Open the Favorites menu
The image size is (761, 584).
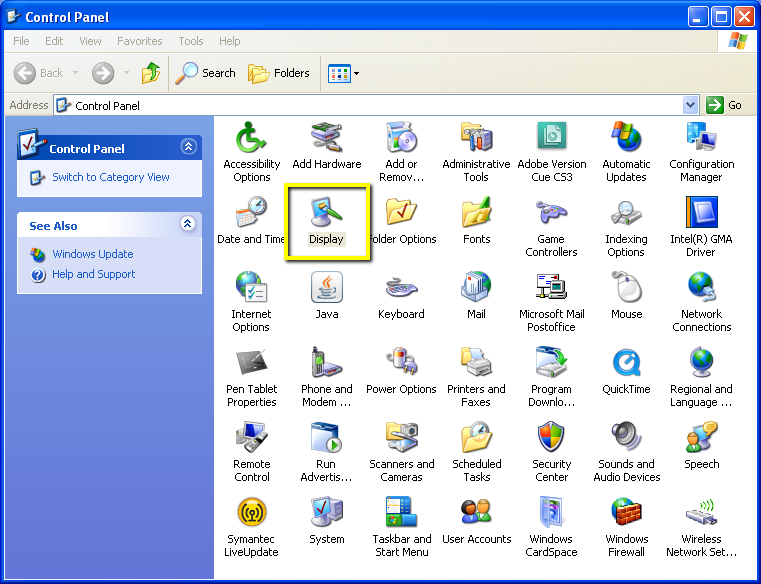139,41
